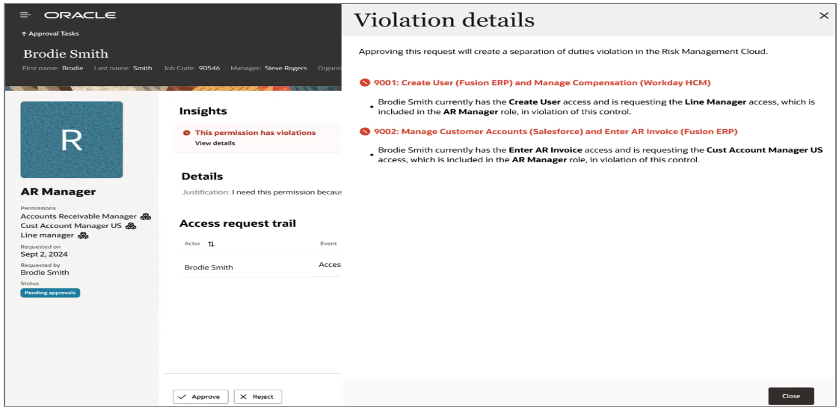The height and width of the screenshot is (410, 840).
Task: Click the Line manager permission text
Action: tap(47, 235)
